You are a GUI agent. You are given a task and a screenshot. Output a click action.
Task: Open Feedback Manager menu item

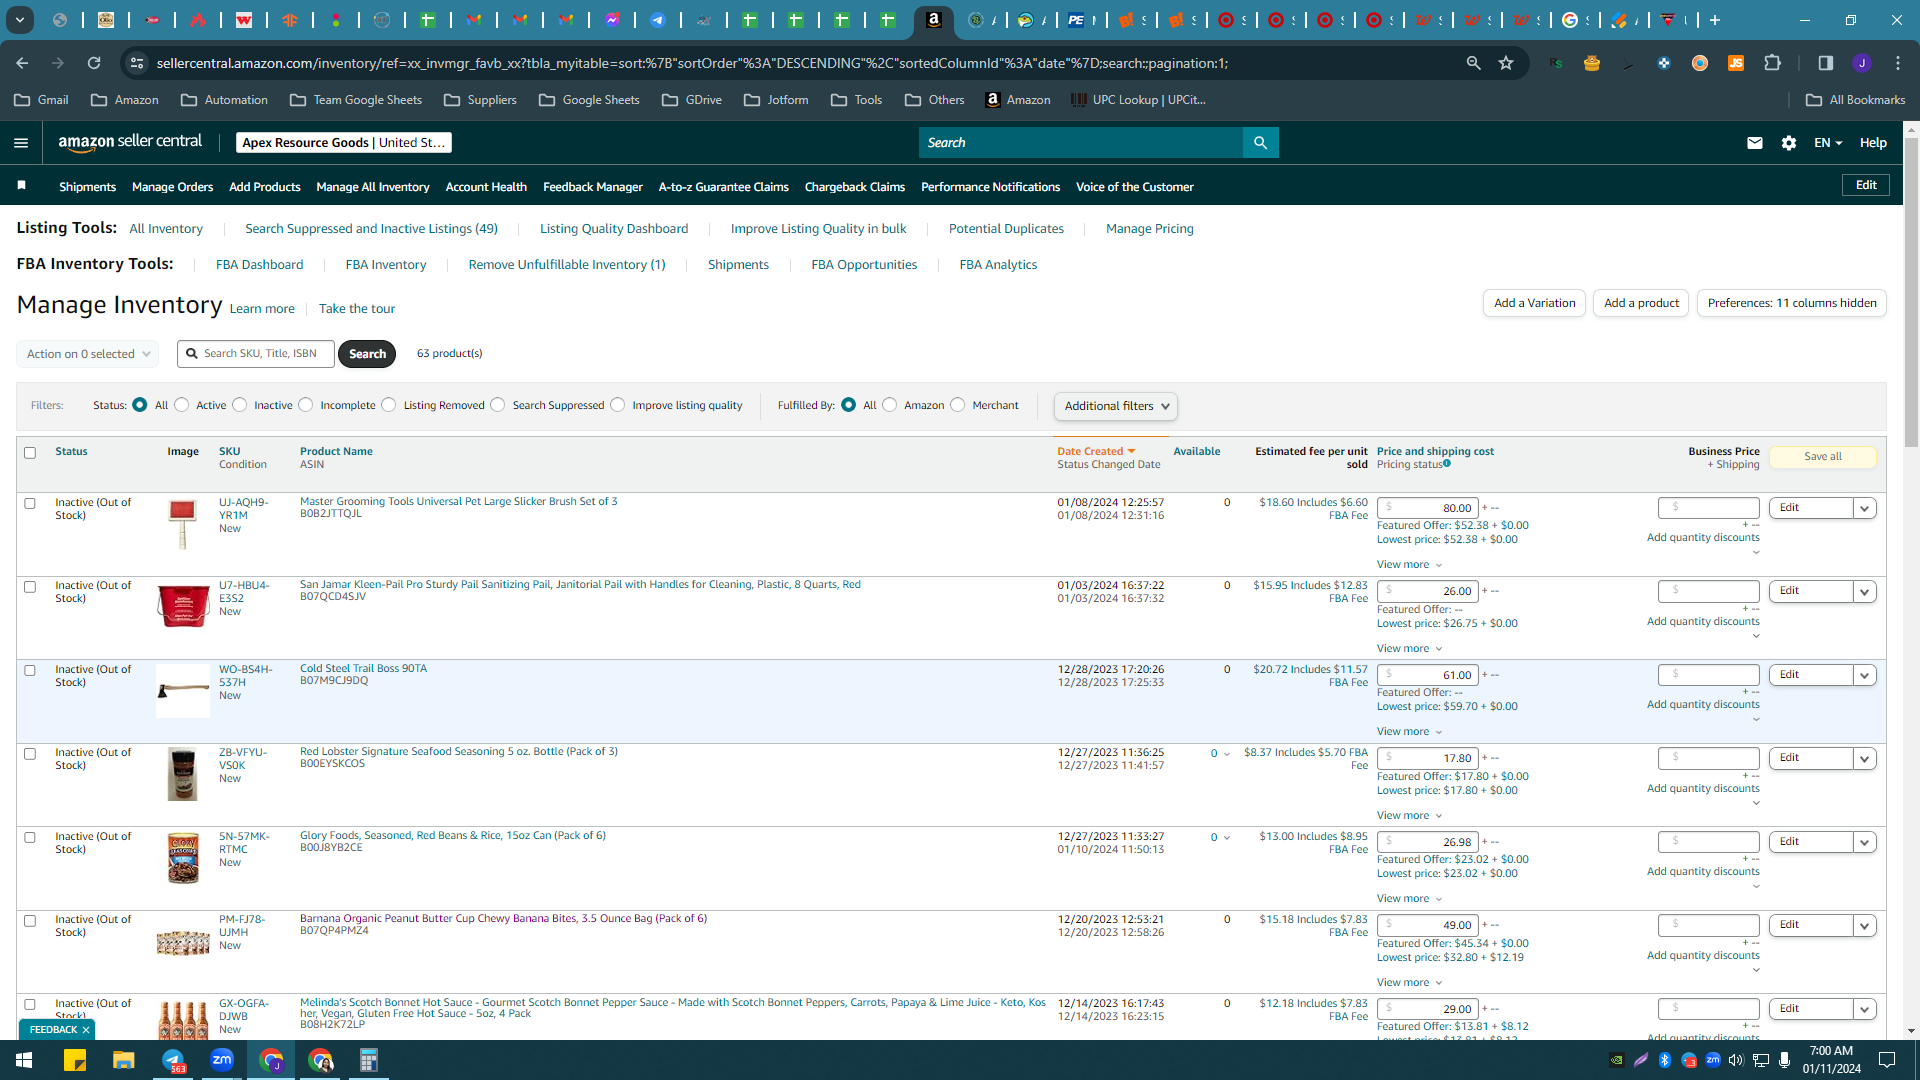(x=593, y=187)
